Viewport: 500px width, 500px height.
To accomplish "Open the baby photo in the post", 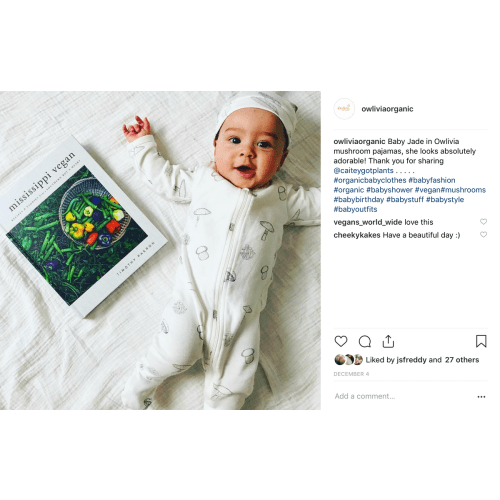I will (x=160, y=250).
